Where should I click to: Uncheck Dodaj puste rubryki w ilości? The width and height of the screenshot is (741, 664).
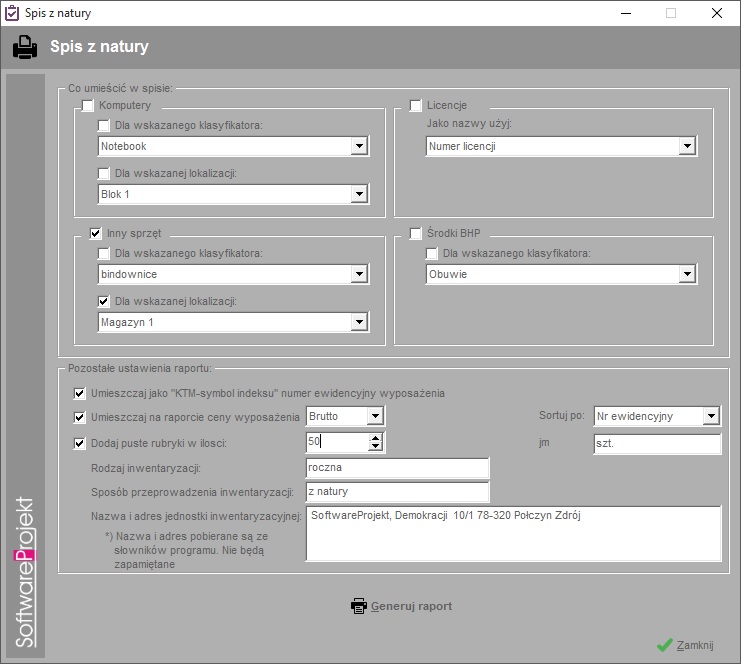[x=79, y=443]
